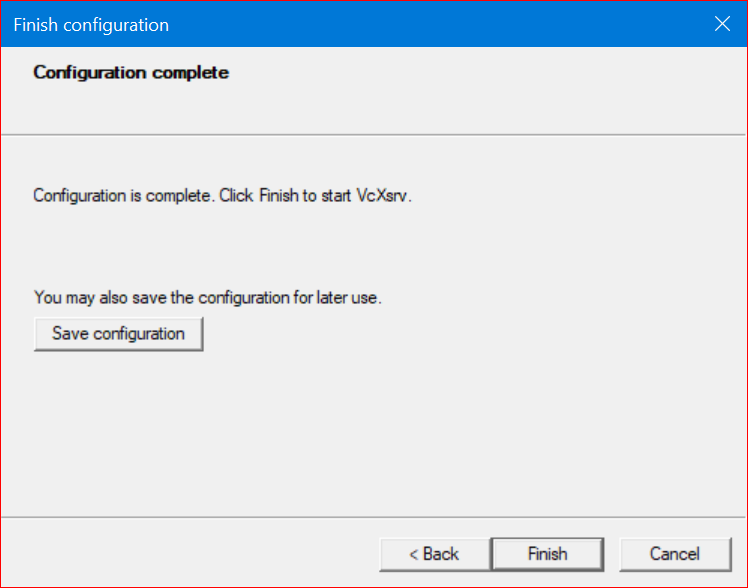Click the word 'complete' in the bold heading
The image size is (748, 588).
point(190,72)
